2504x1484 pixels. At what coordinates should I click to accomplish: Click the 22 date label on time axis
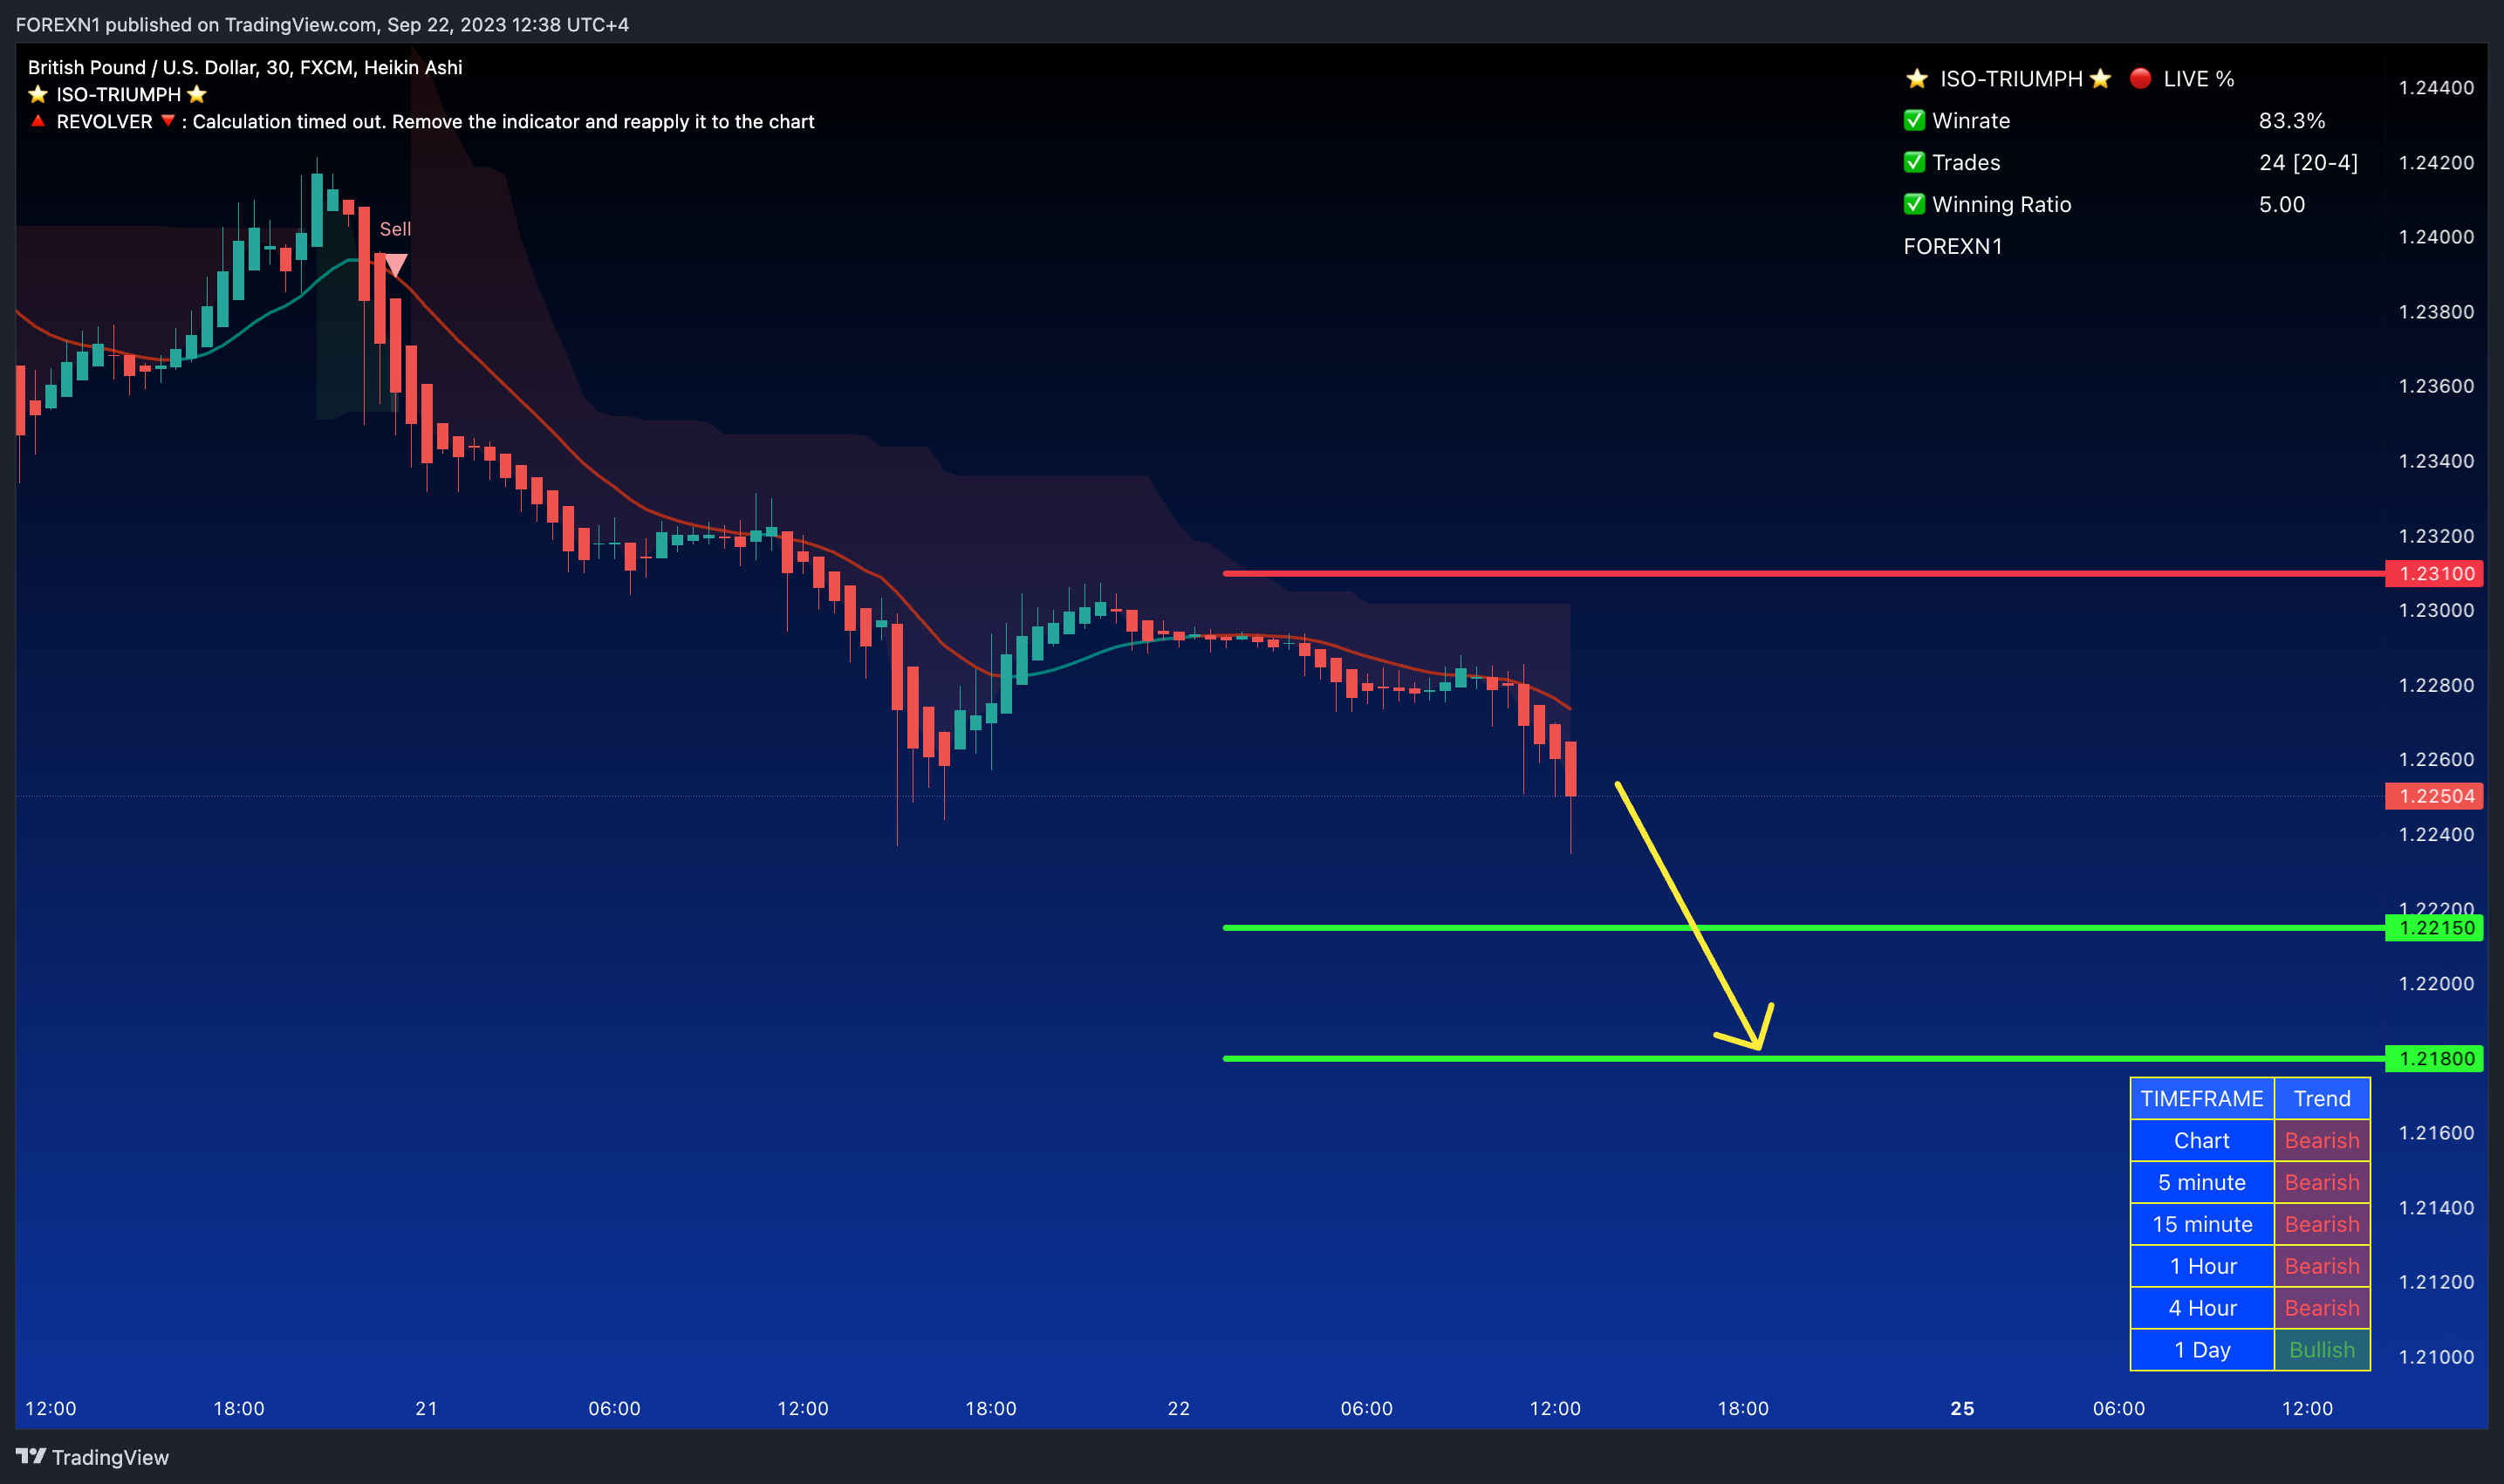coord(1179,1409)
